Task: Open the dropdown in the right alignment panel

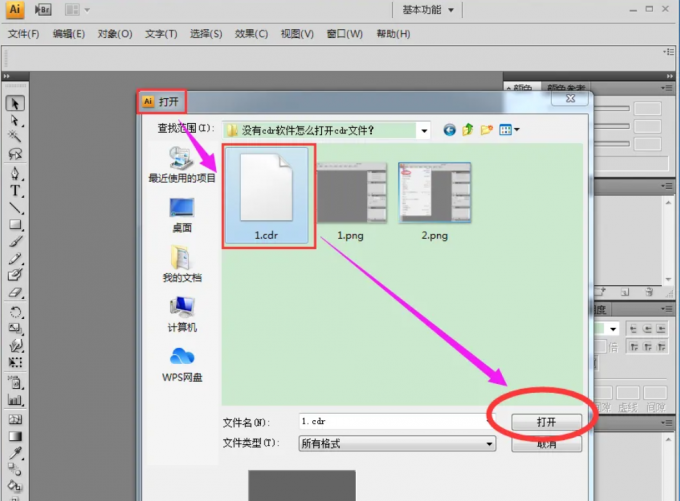Action: tap(613, 329)
